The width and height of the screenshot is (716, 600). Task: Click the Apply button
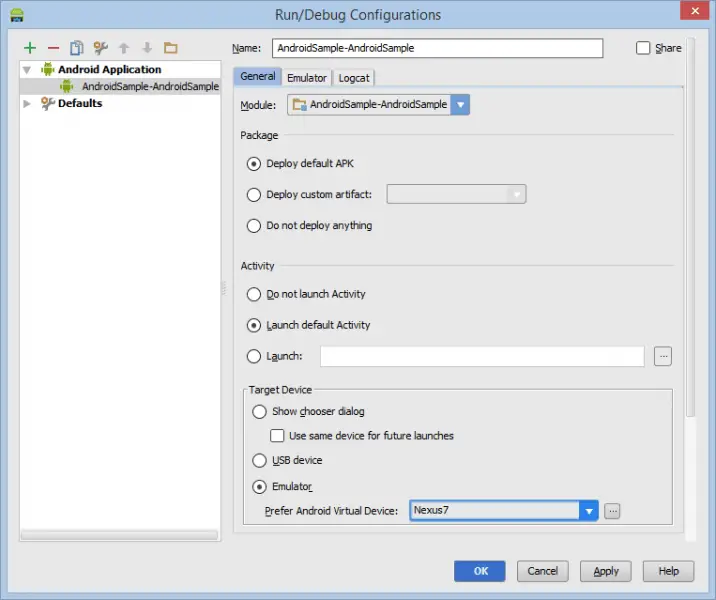606,571
